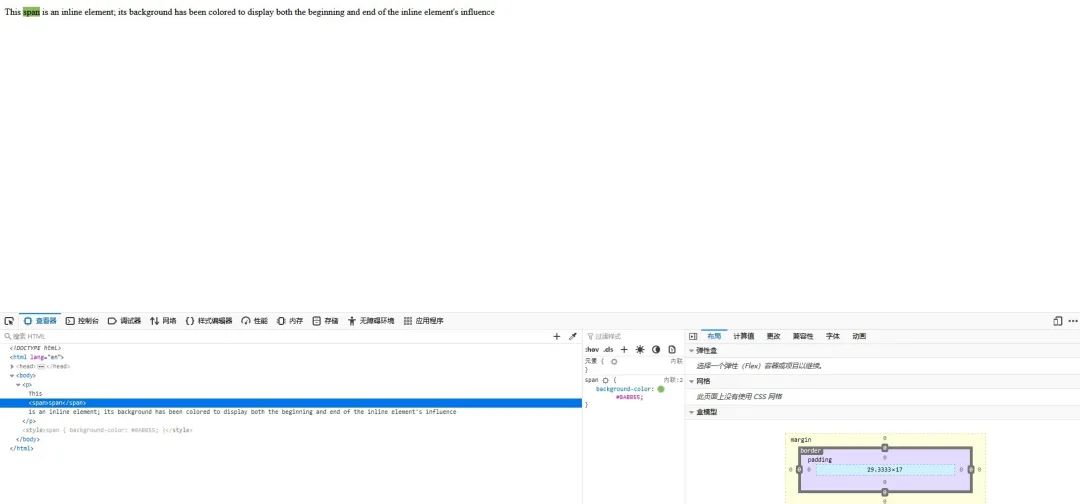Viewport: 1080px width, 504px height.
Task: Select the style element node row
Action: [107, 430]
